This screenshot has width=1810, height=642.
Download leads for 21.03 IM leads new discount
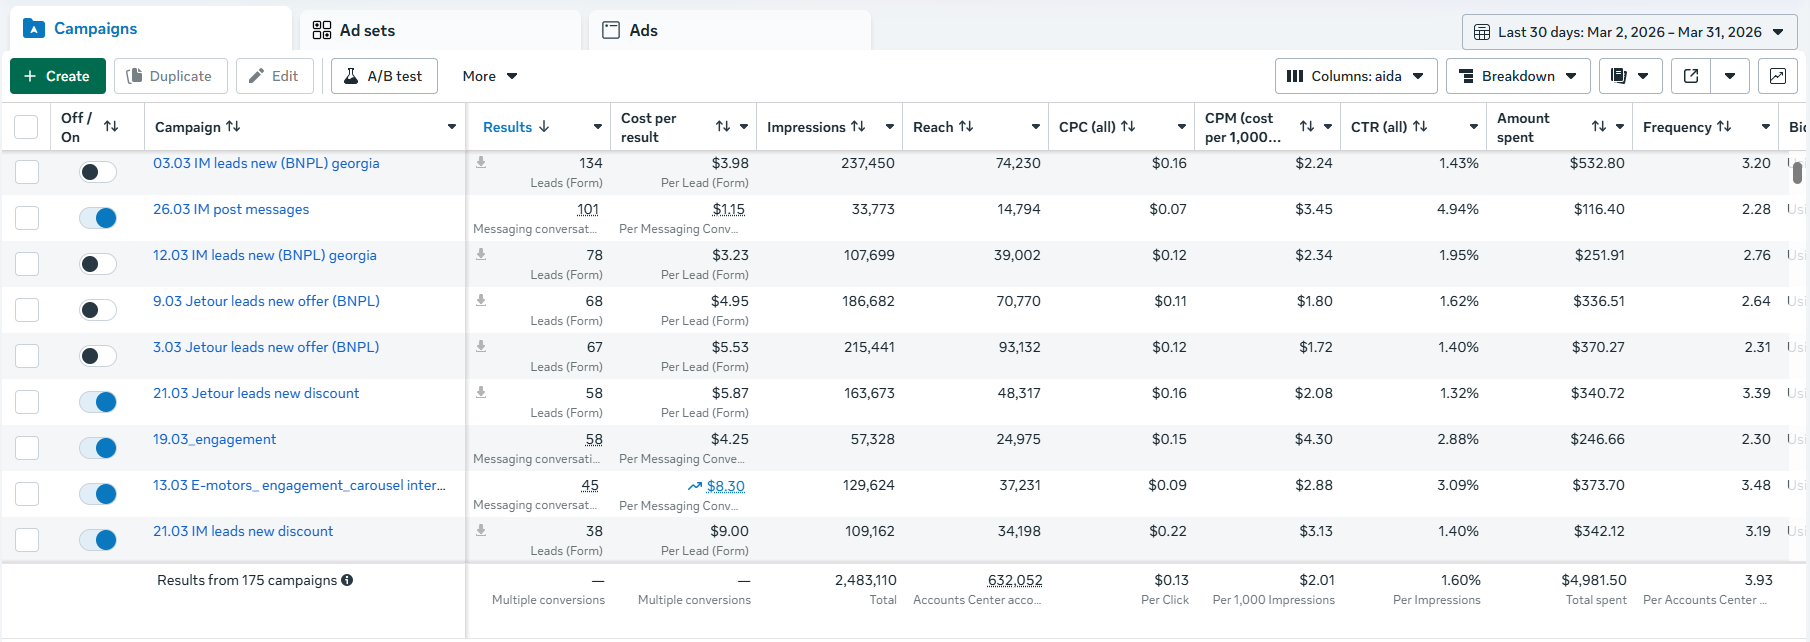point(481,530)
